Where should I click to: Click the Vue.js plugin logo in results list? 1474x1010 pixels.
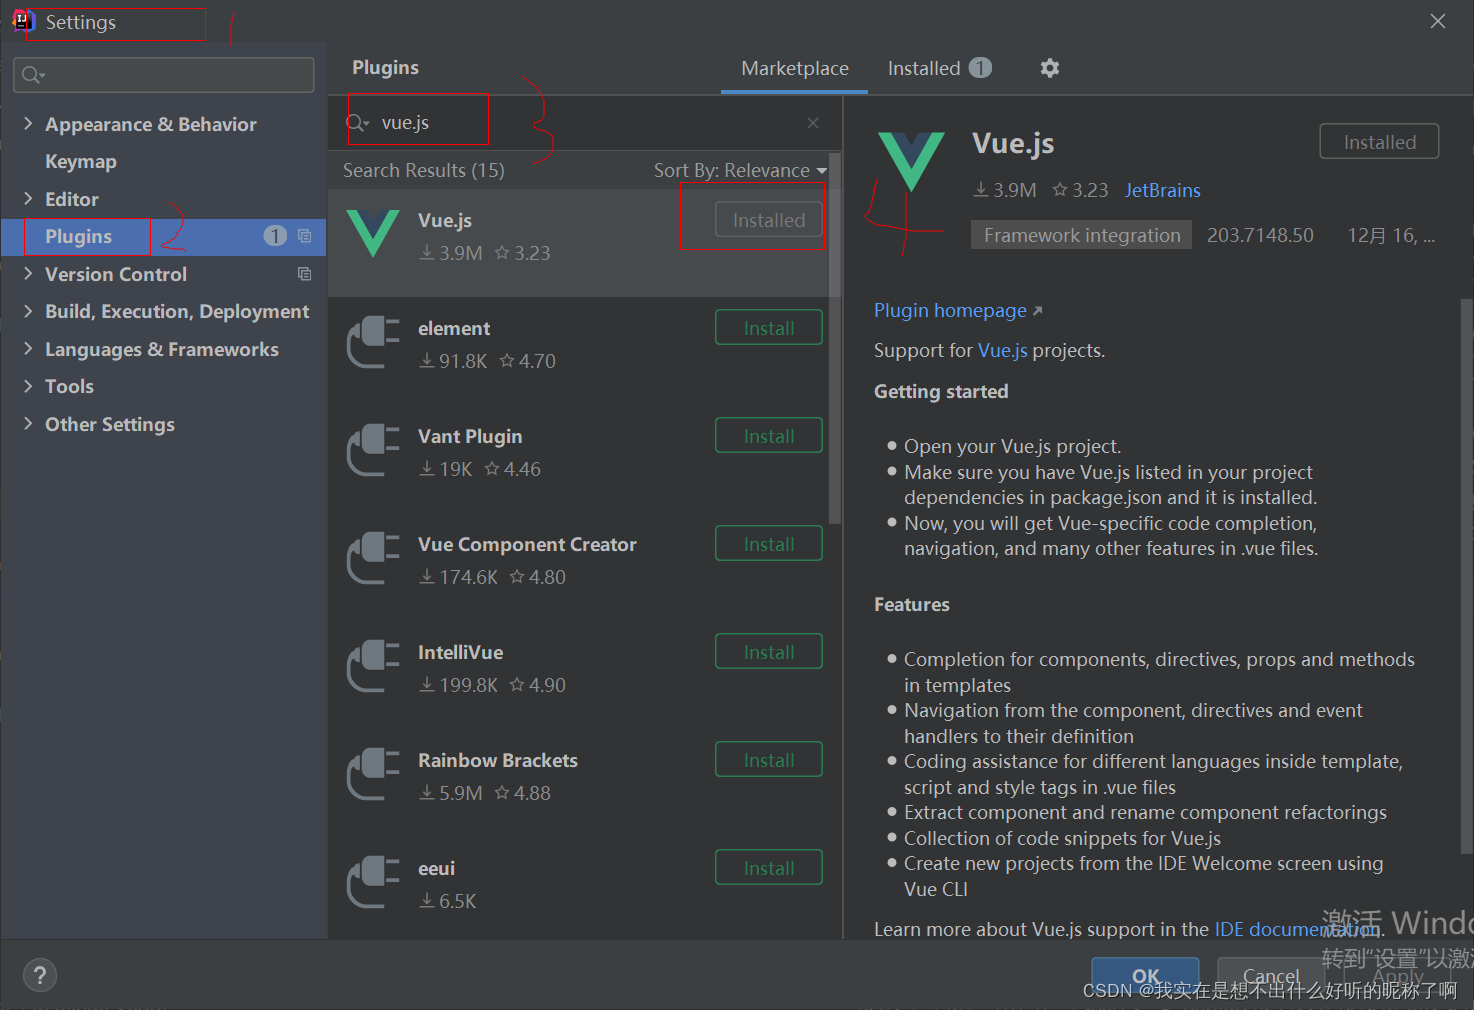click(373, 234)
